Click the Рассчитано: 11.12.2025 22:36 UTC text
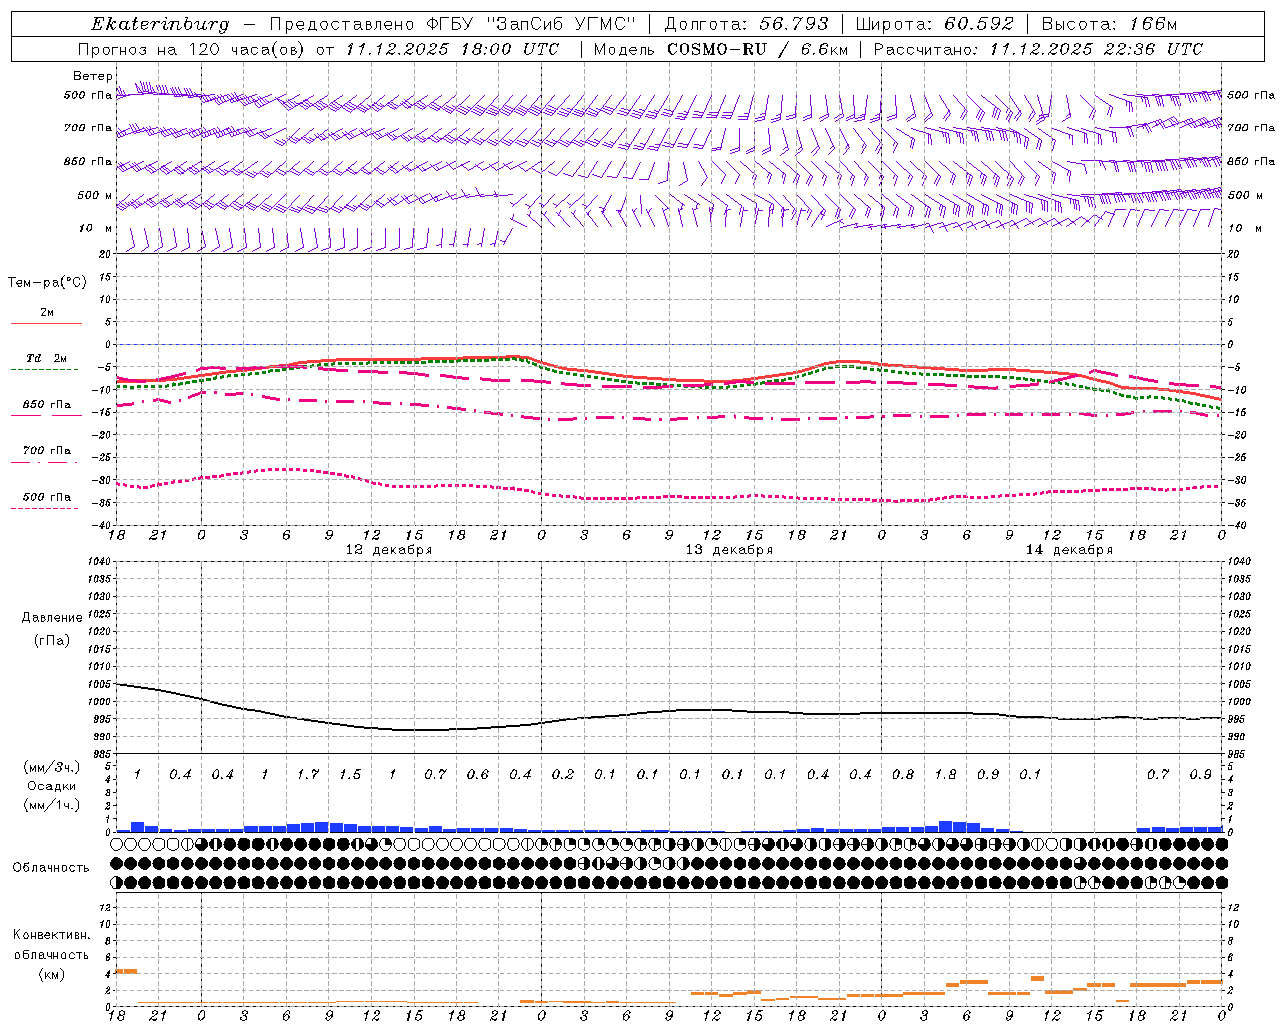The width and height of the screenshot is (1280, 1024). pyautogui.click(x=1039, y=49)
